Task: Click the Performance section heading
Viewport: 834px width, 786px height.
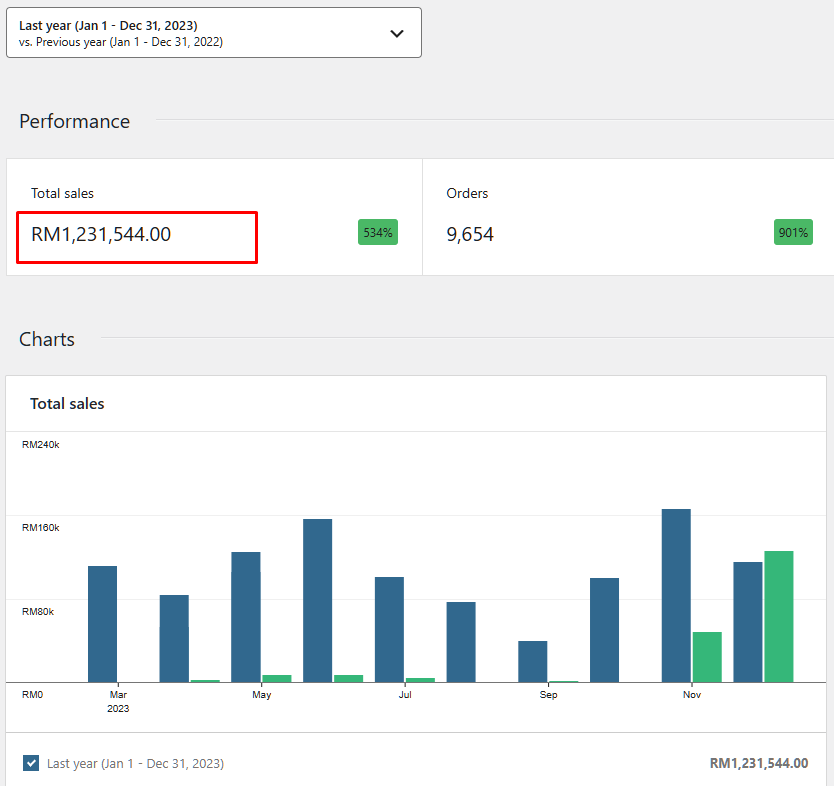Action: tap(75, 121)
